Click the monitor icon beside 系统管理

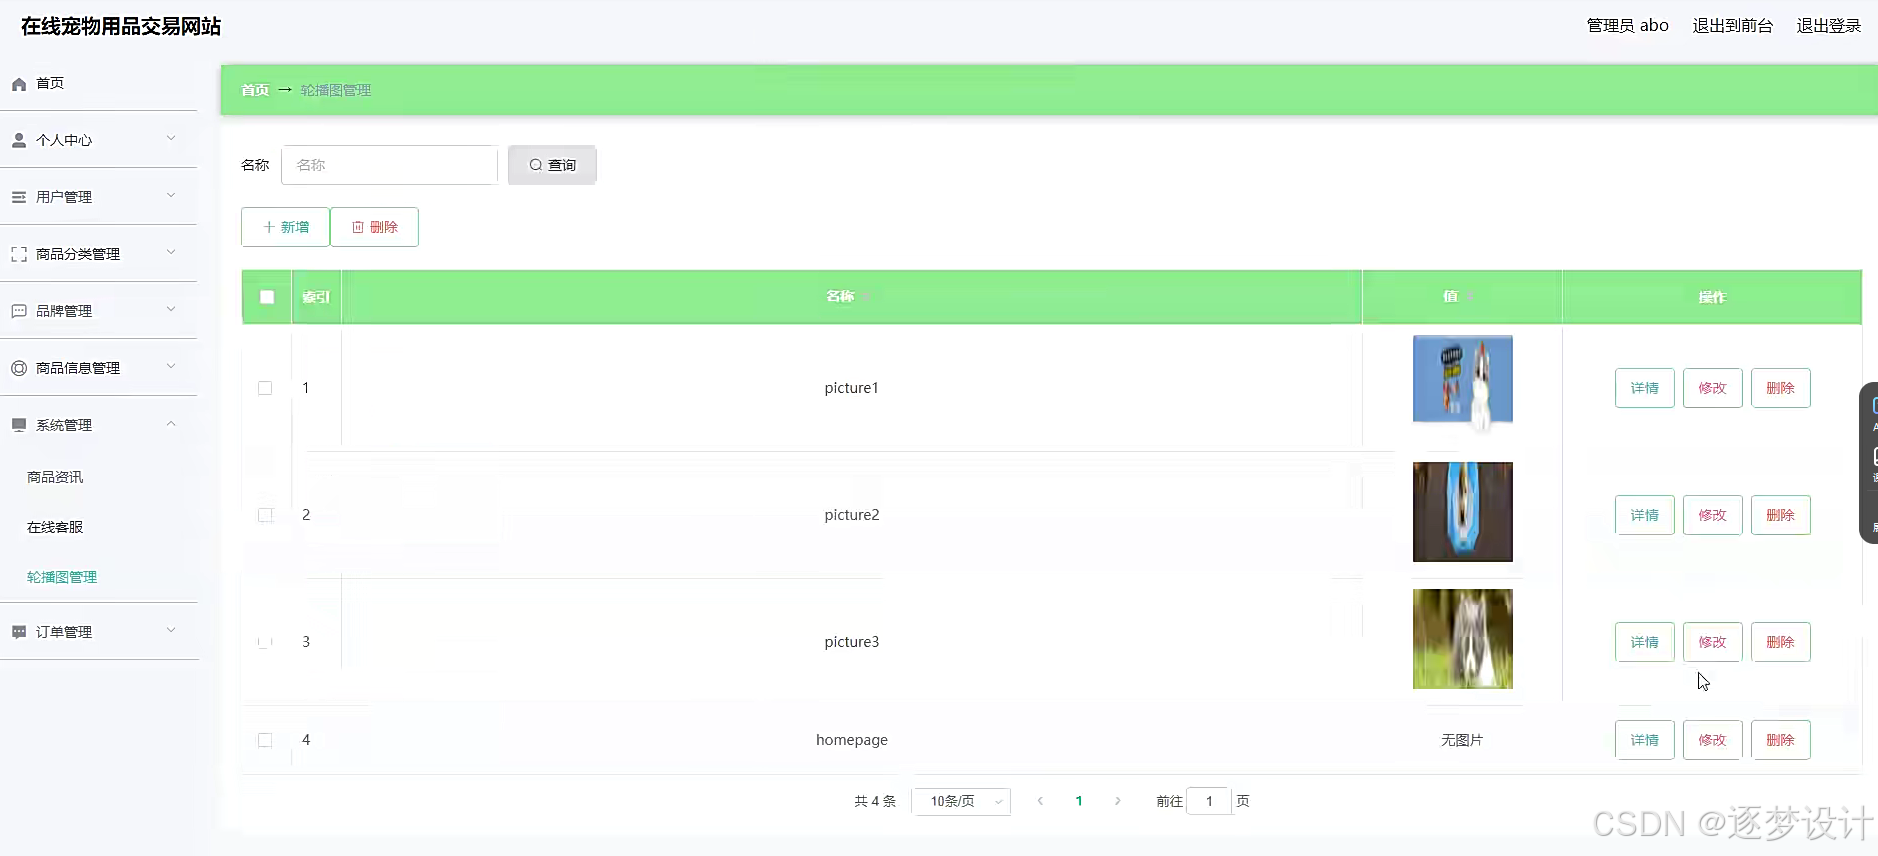(19, 426)
